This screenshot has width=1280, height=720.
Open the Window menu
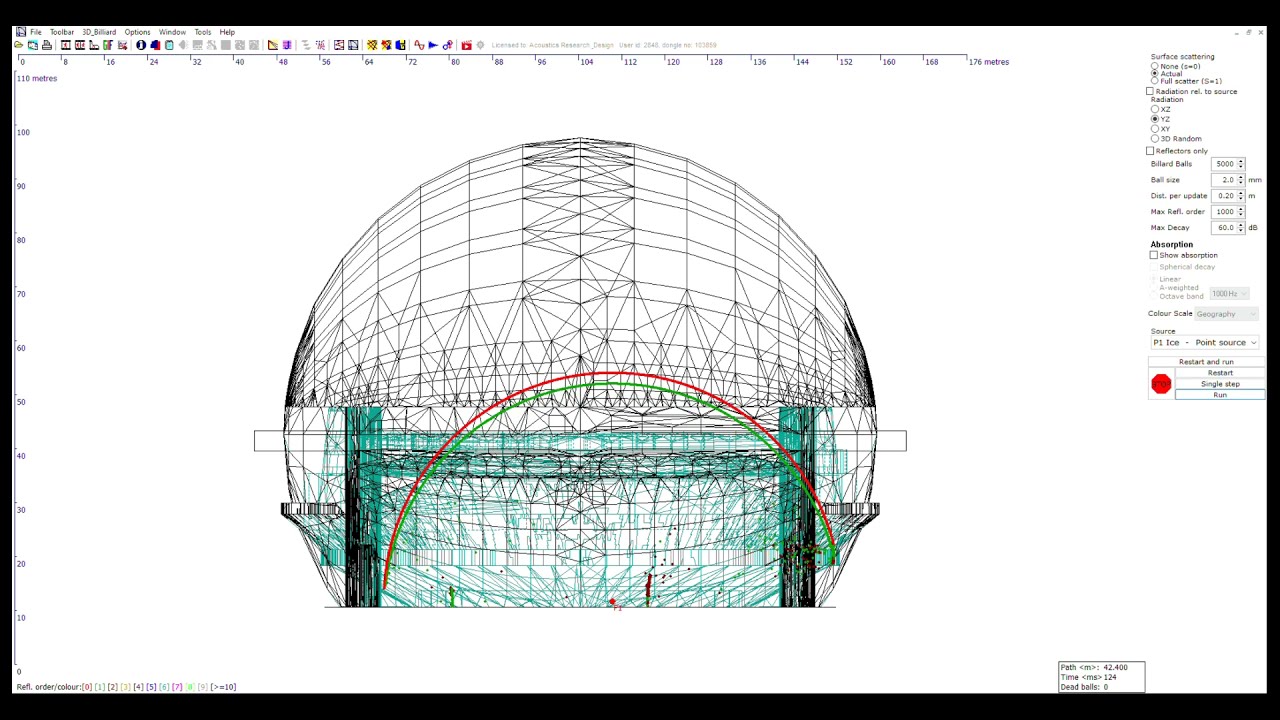tap(172, 32)
